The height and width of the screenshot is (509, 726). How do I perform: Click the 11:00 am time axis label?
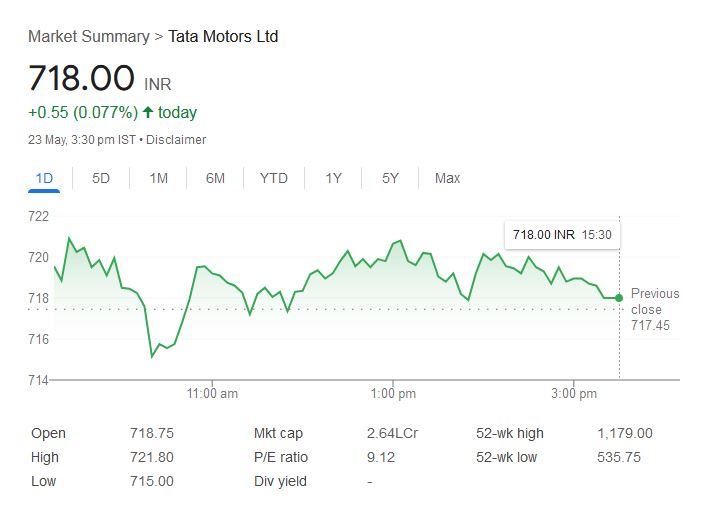[213, 394]
